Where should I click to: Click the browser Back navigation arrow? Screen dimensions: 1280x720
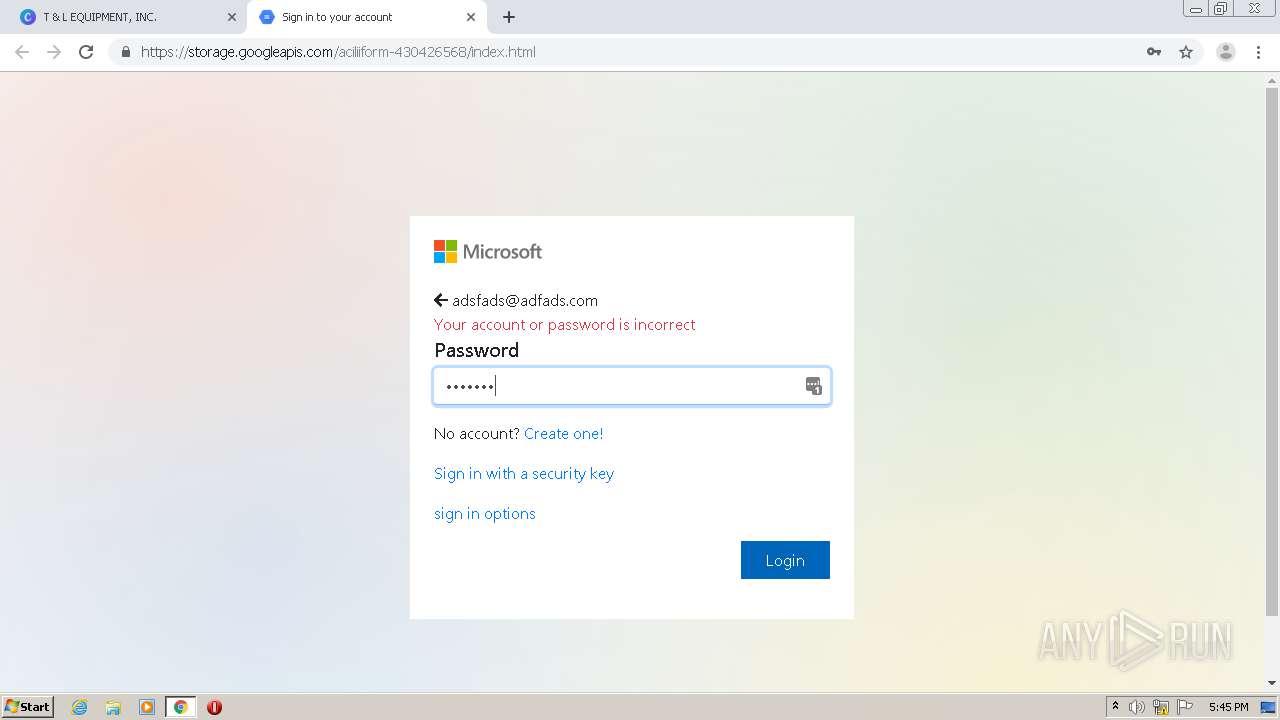[22, 52]
